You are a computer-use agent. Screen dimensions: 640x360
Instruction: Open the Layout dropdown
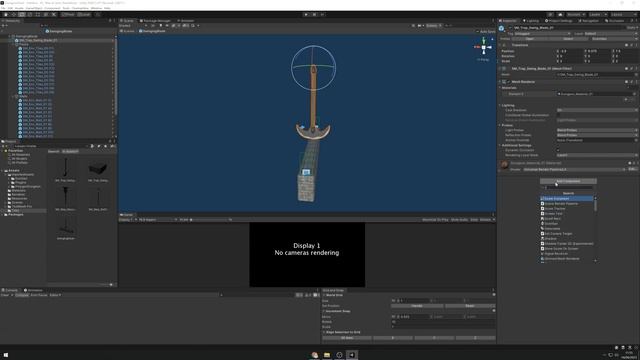click(x=623, y=14)
